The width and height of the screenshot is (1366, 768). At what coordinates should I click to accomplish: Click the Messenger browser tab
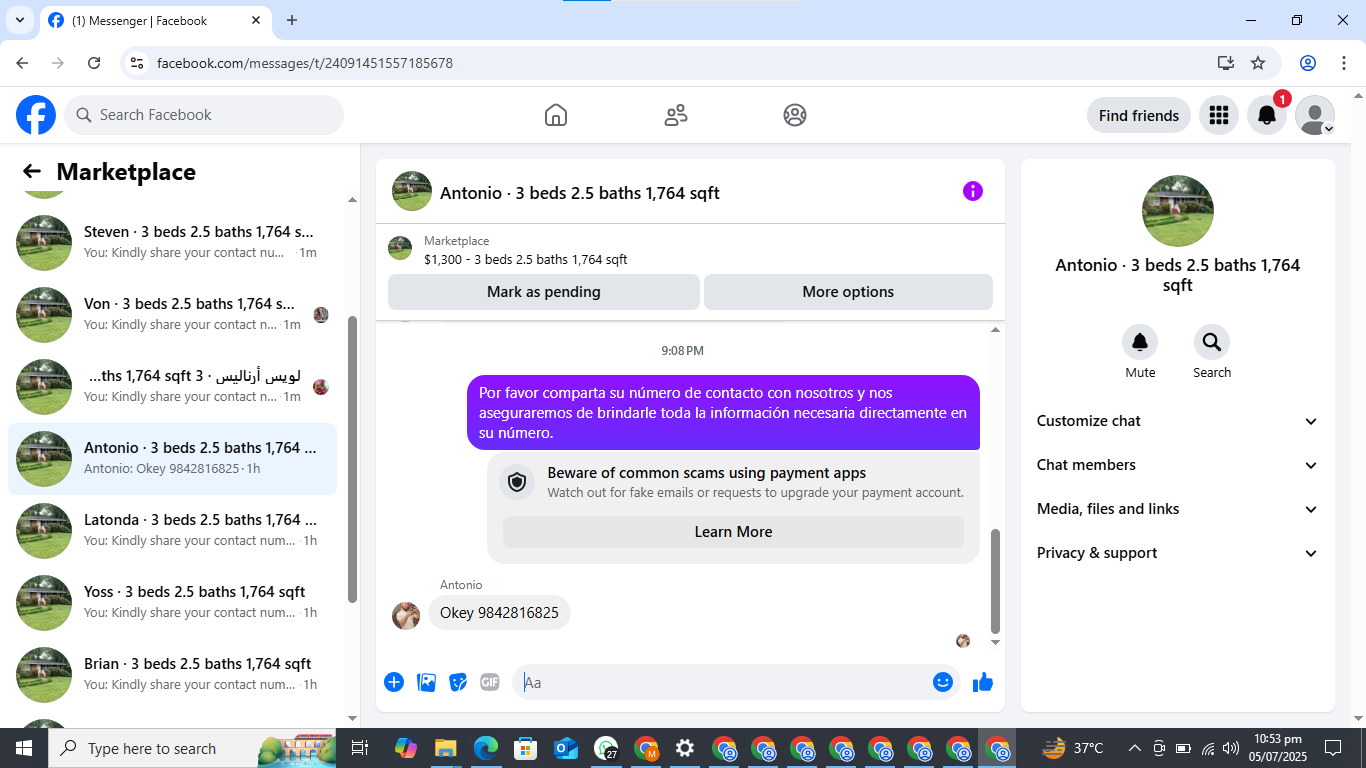(x=156, y=20)
